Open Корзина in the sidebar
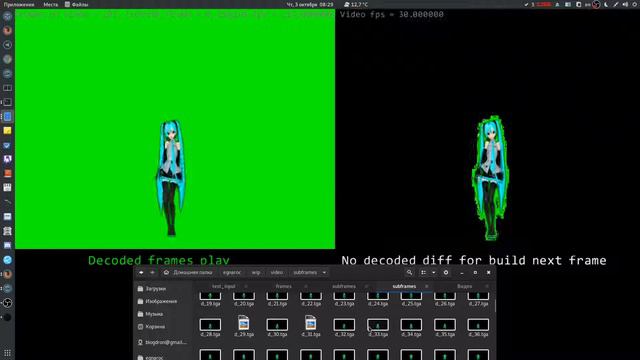 [x=151, y=327]
